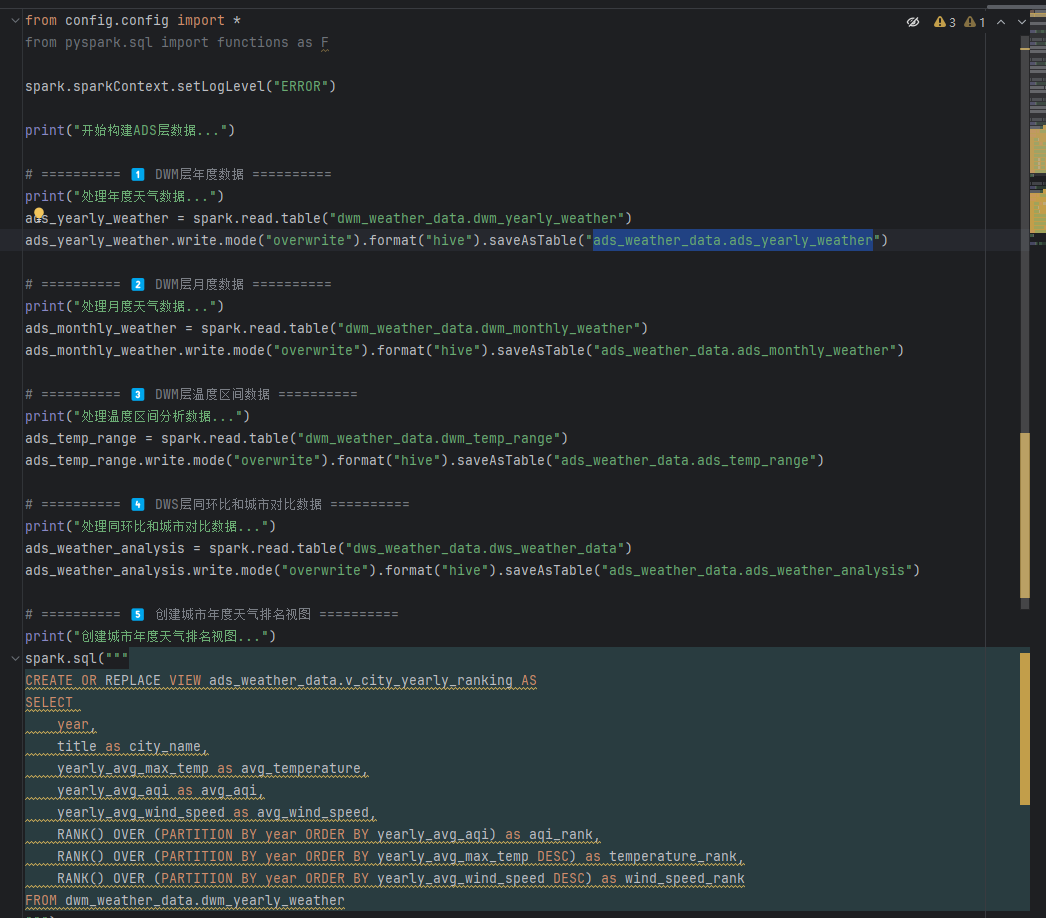
Task: Click the code minimap on the far right
Action: 1037,127
